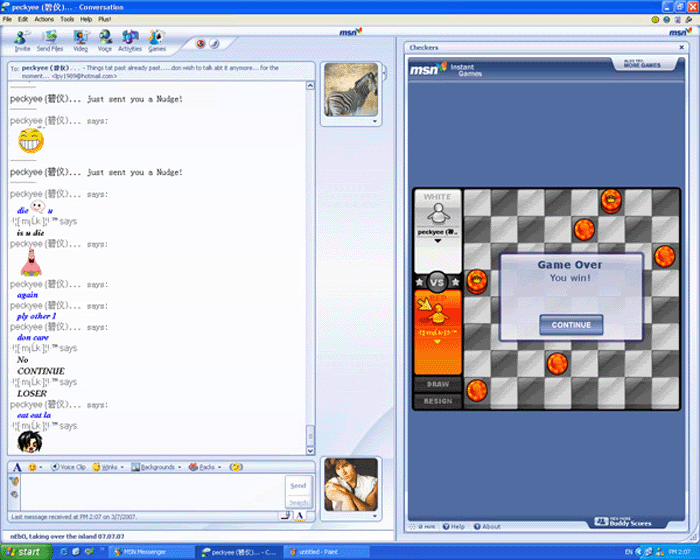
Task: Click the chat scrollbar thumb
Action: point(310,435)
